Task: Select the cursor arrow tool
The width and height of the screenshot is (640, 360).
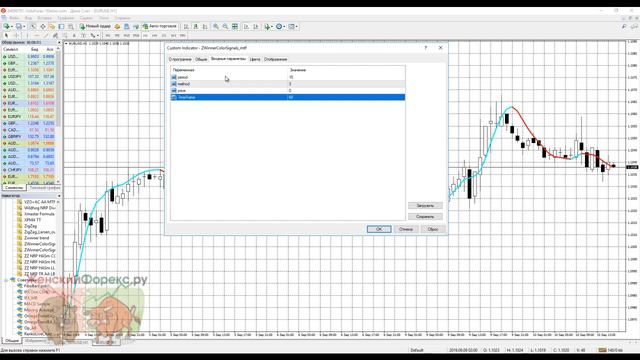Action: click(x=6, y=36)
